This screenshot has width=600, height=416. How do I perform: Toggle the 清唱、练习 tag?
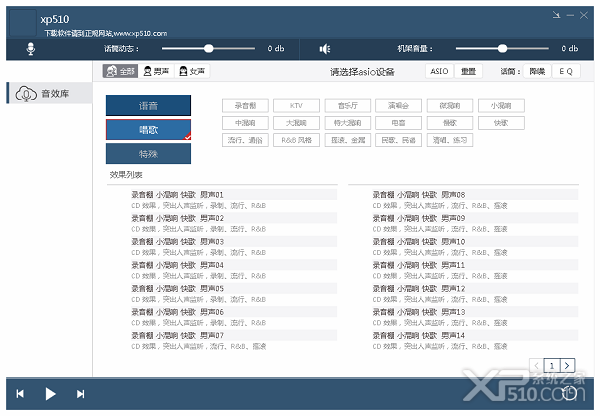coord(450,140)
